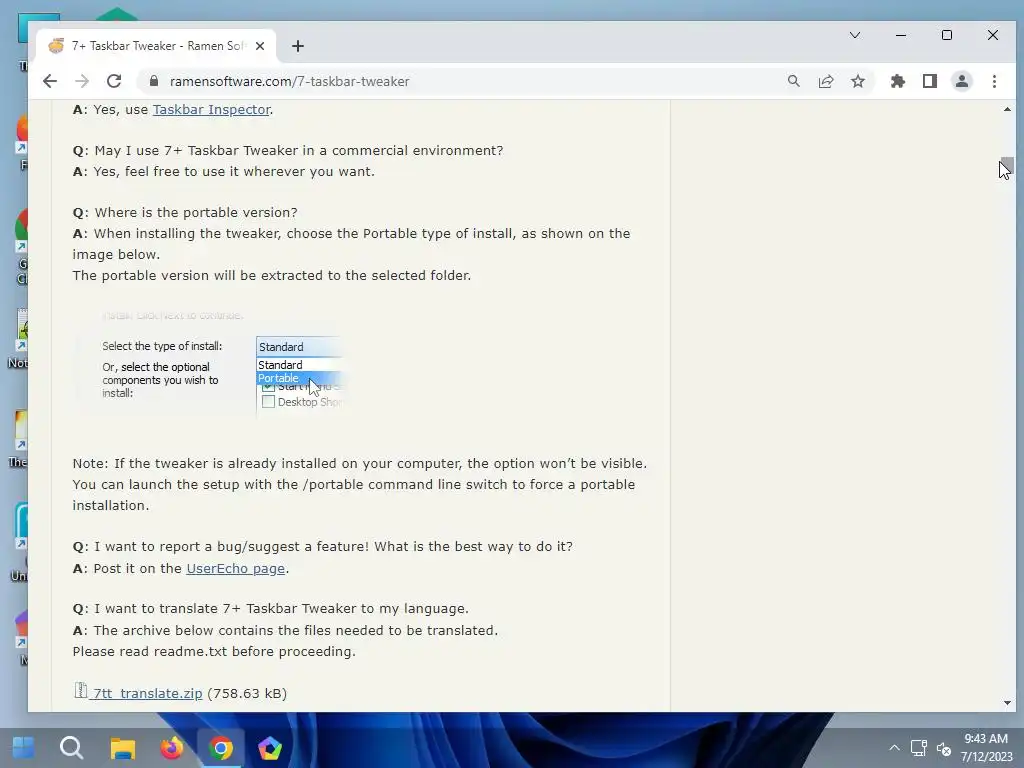Reload the current page

click(x=114, y=81)
